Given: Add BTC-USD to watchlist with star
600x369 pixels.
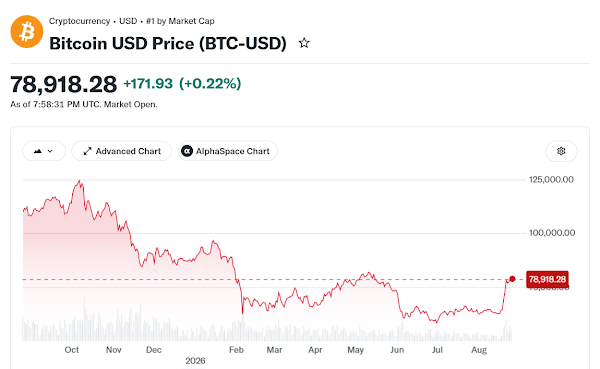Looking at the screenshot, I should click(x=304, y=43).
